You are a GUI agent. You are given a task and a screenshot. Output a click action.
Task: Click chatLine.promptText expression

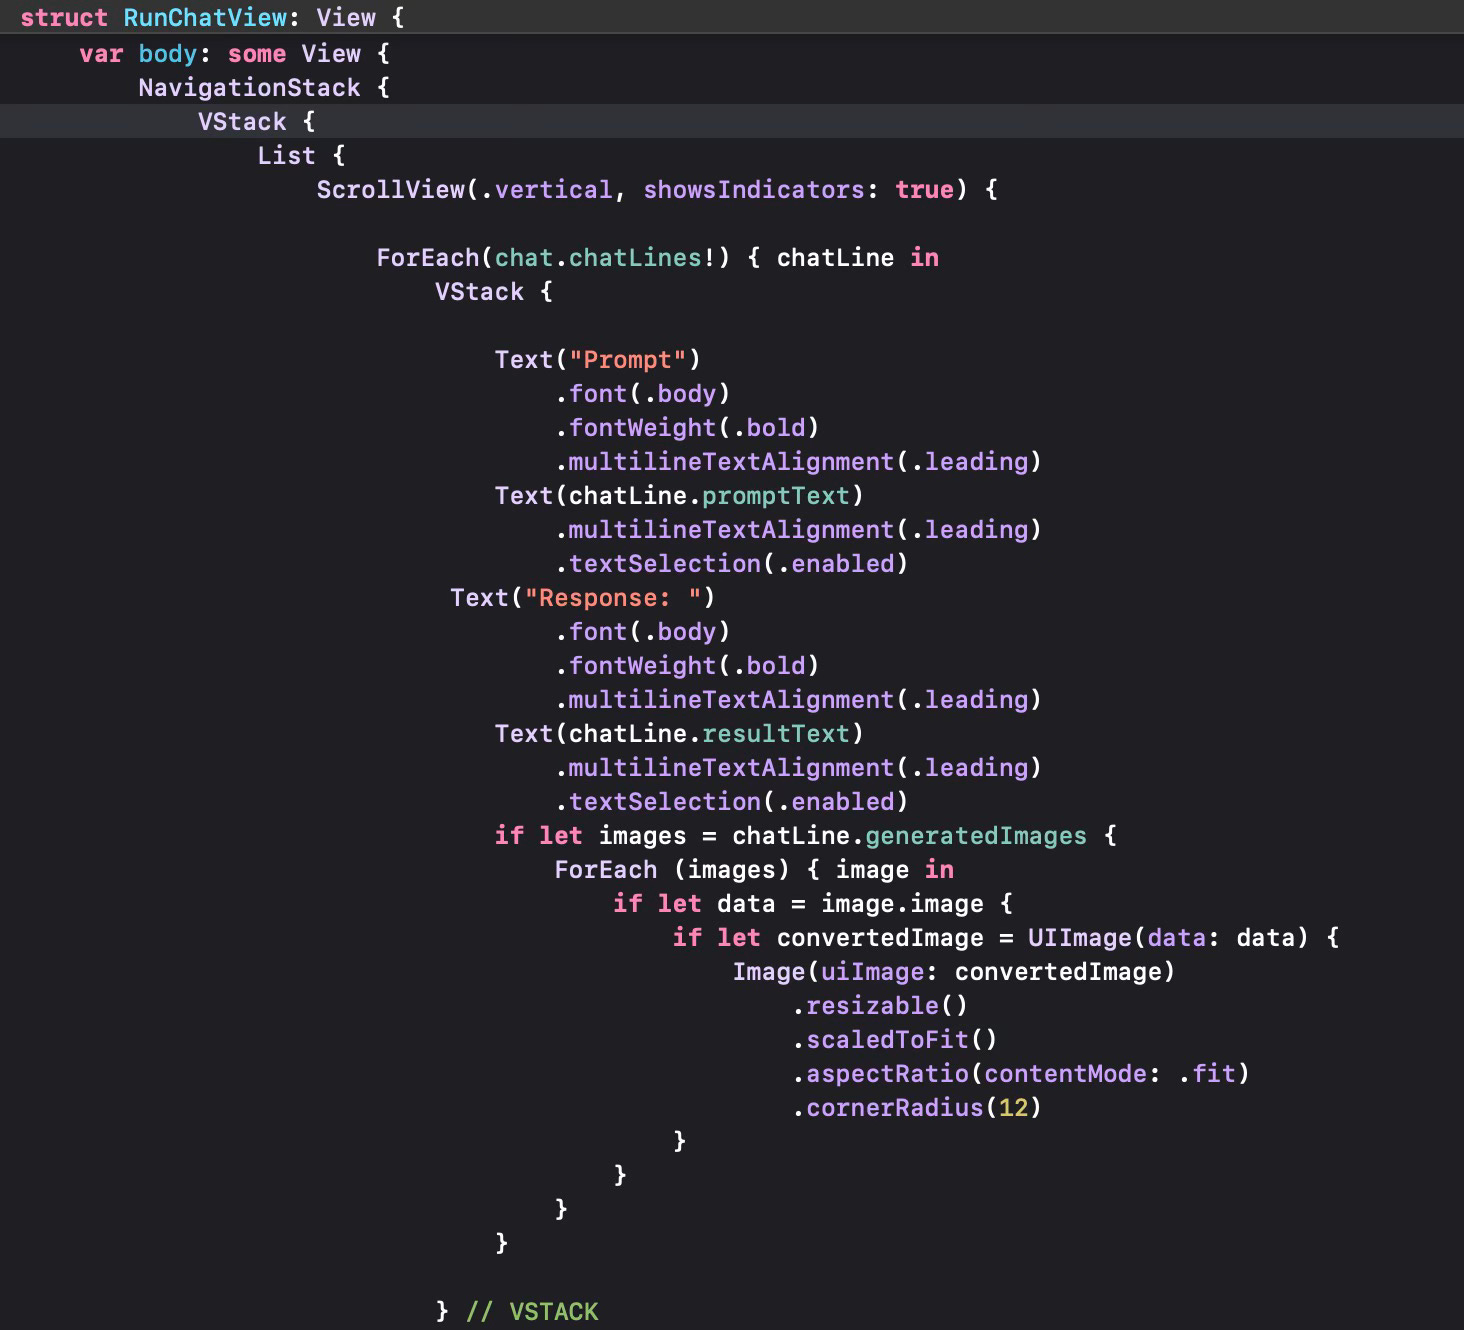[709, 495]
